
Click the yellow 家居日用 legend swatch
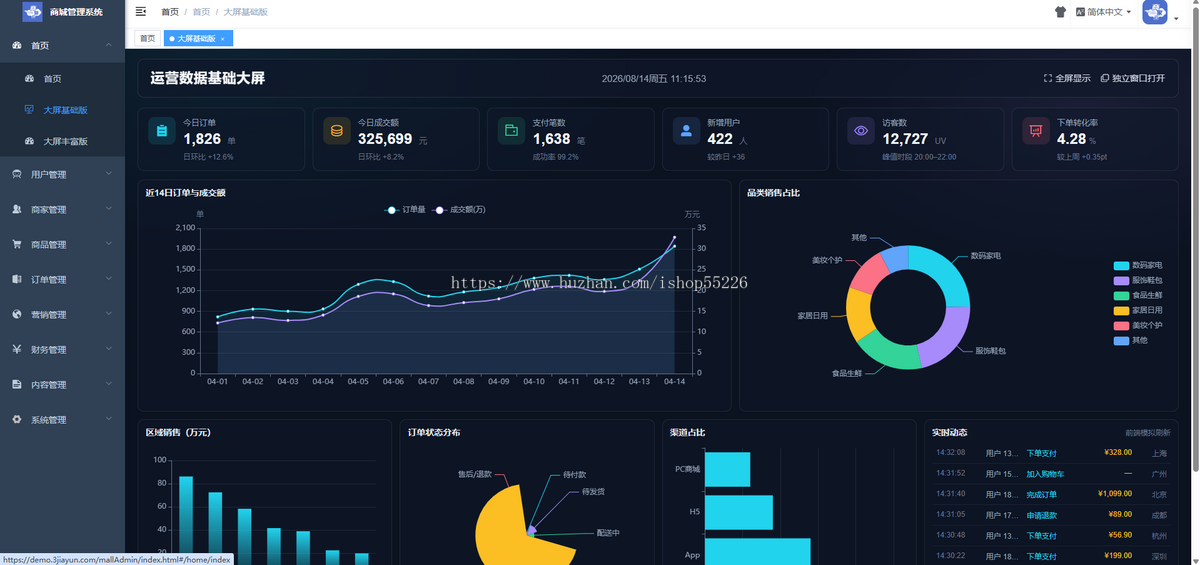coord(1121,310)
